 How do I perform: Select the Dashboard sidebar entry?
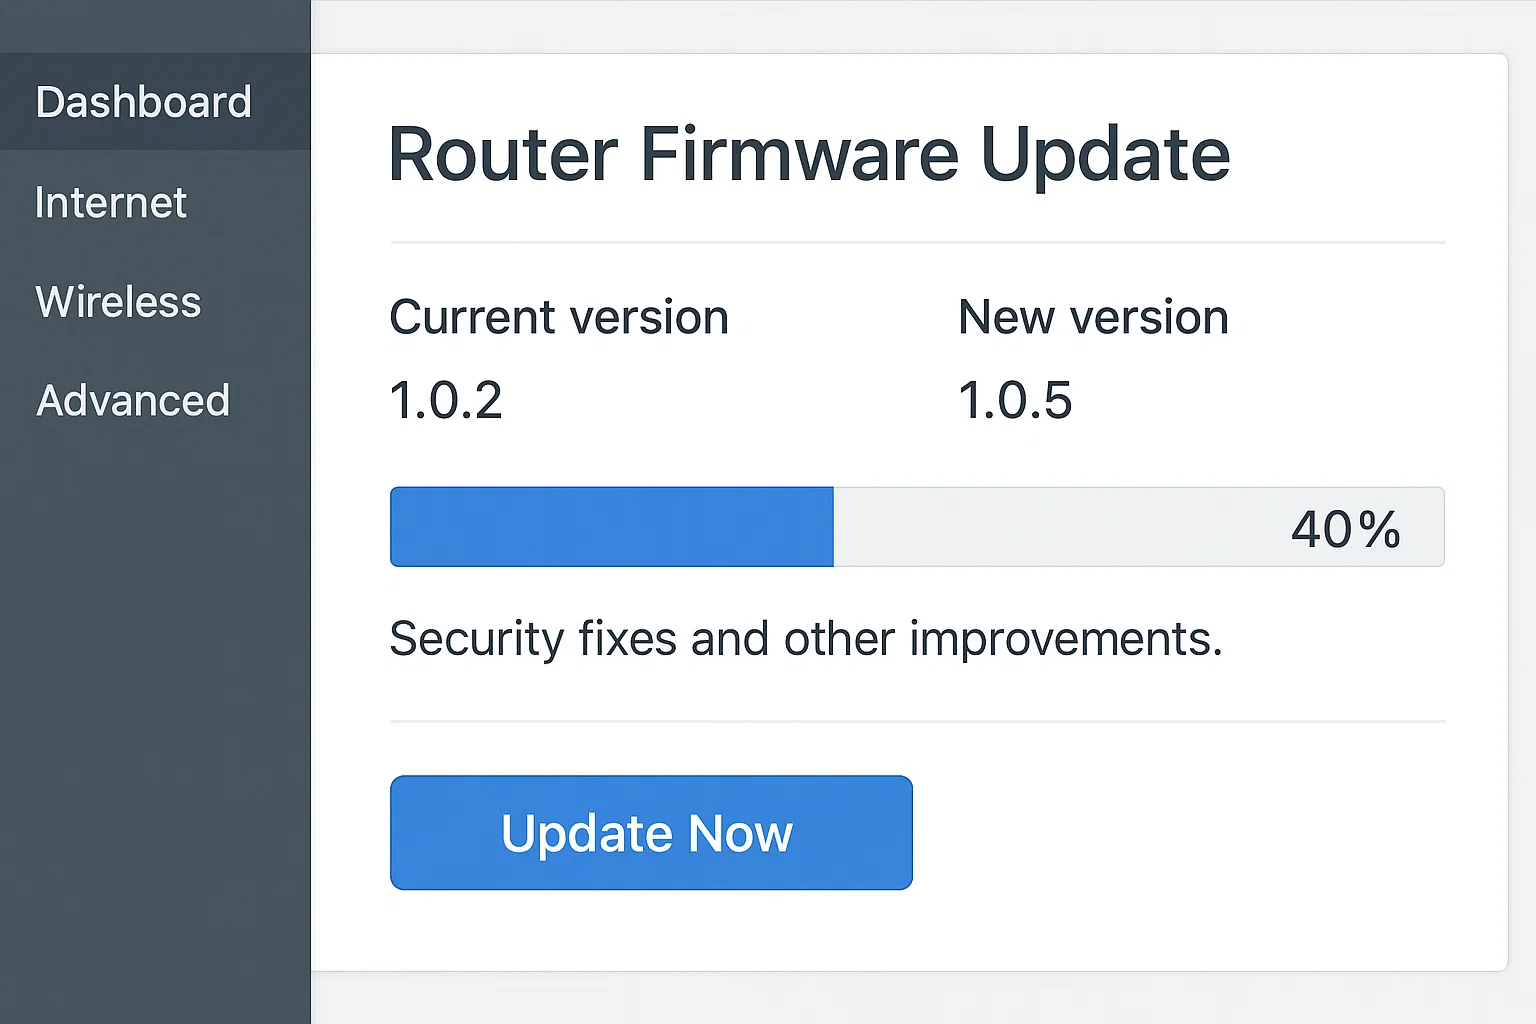[144, 101]
